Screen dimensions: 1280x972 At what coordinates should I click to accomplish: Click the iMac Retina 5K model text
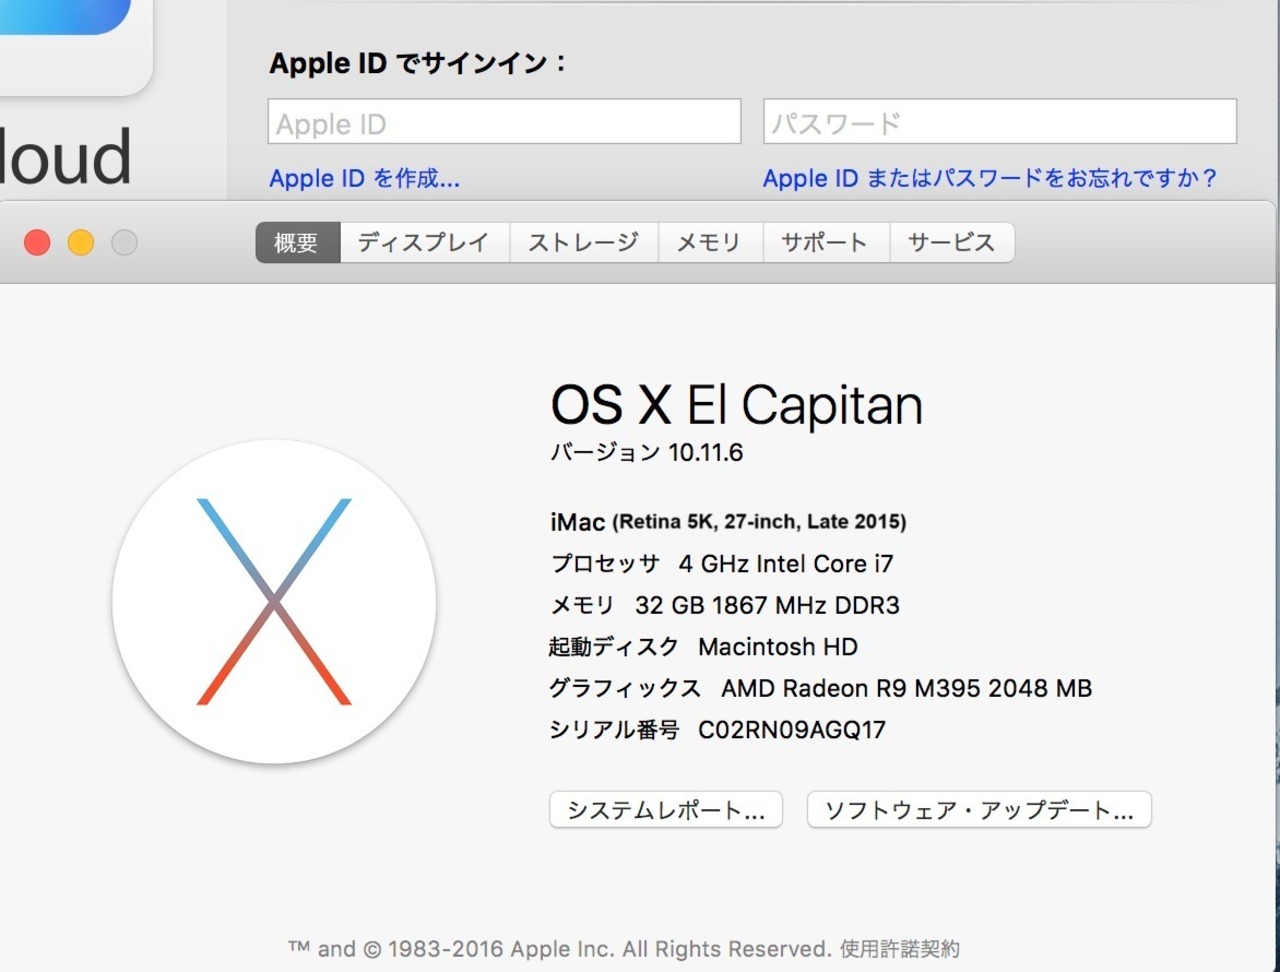pos(728,522)
